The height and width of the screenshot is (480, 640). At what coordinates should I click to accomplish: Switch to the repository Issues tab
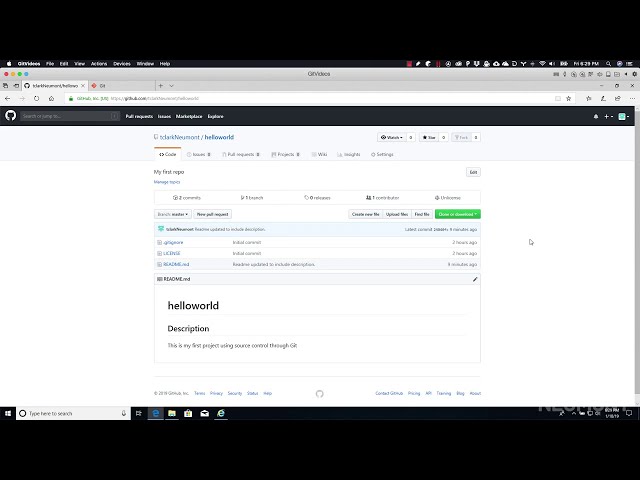pyautogui.click(x=199, y=154)
